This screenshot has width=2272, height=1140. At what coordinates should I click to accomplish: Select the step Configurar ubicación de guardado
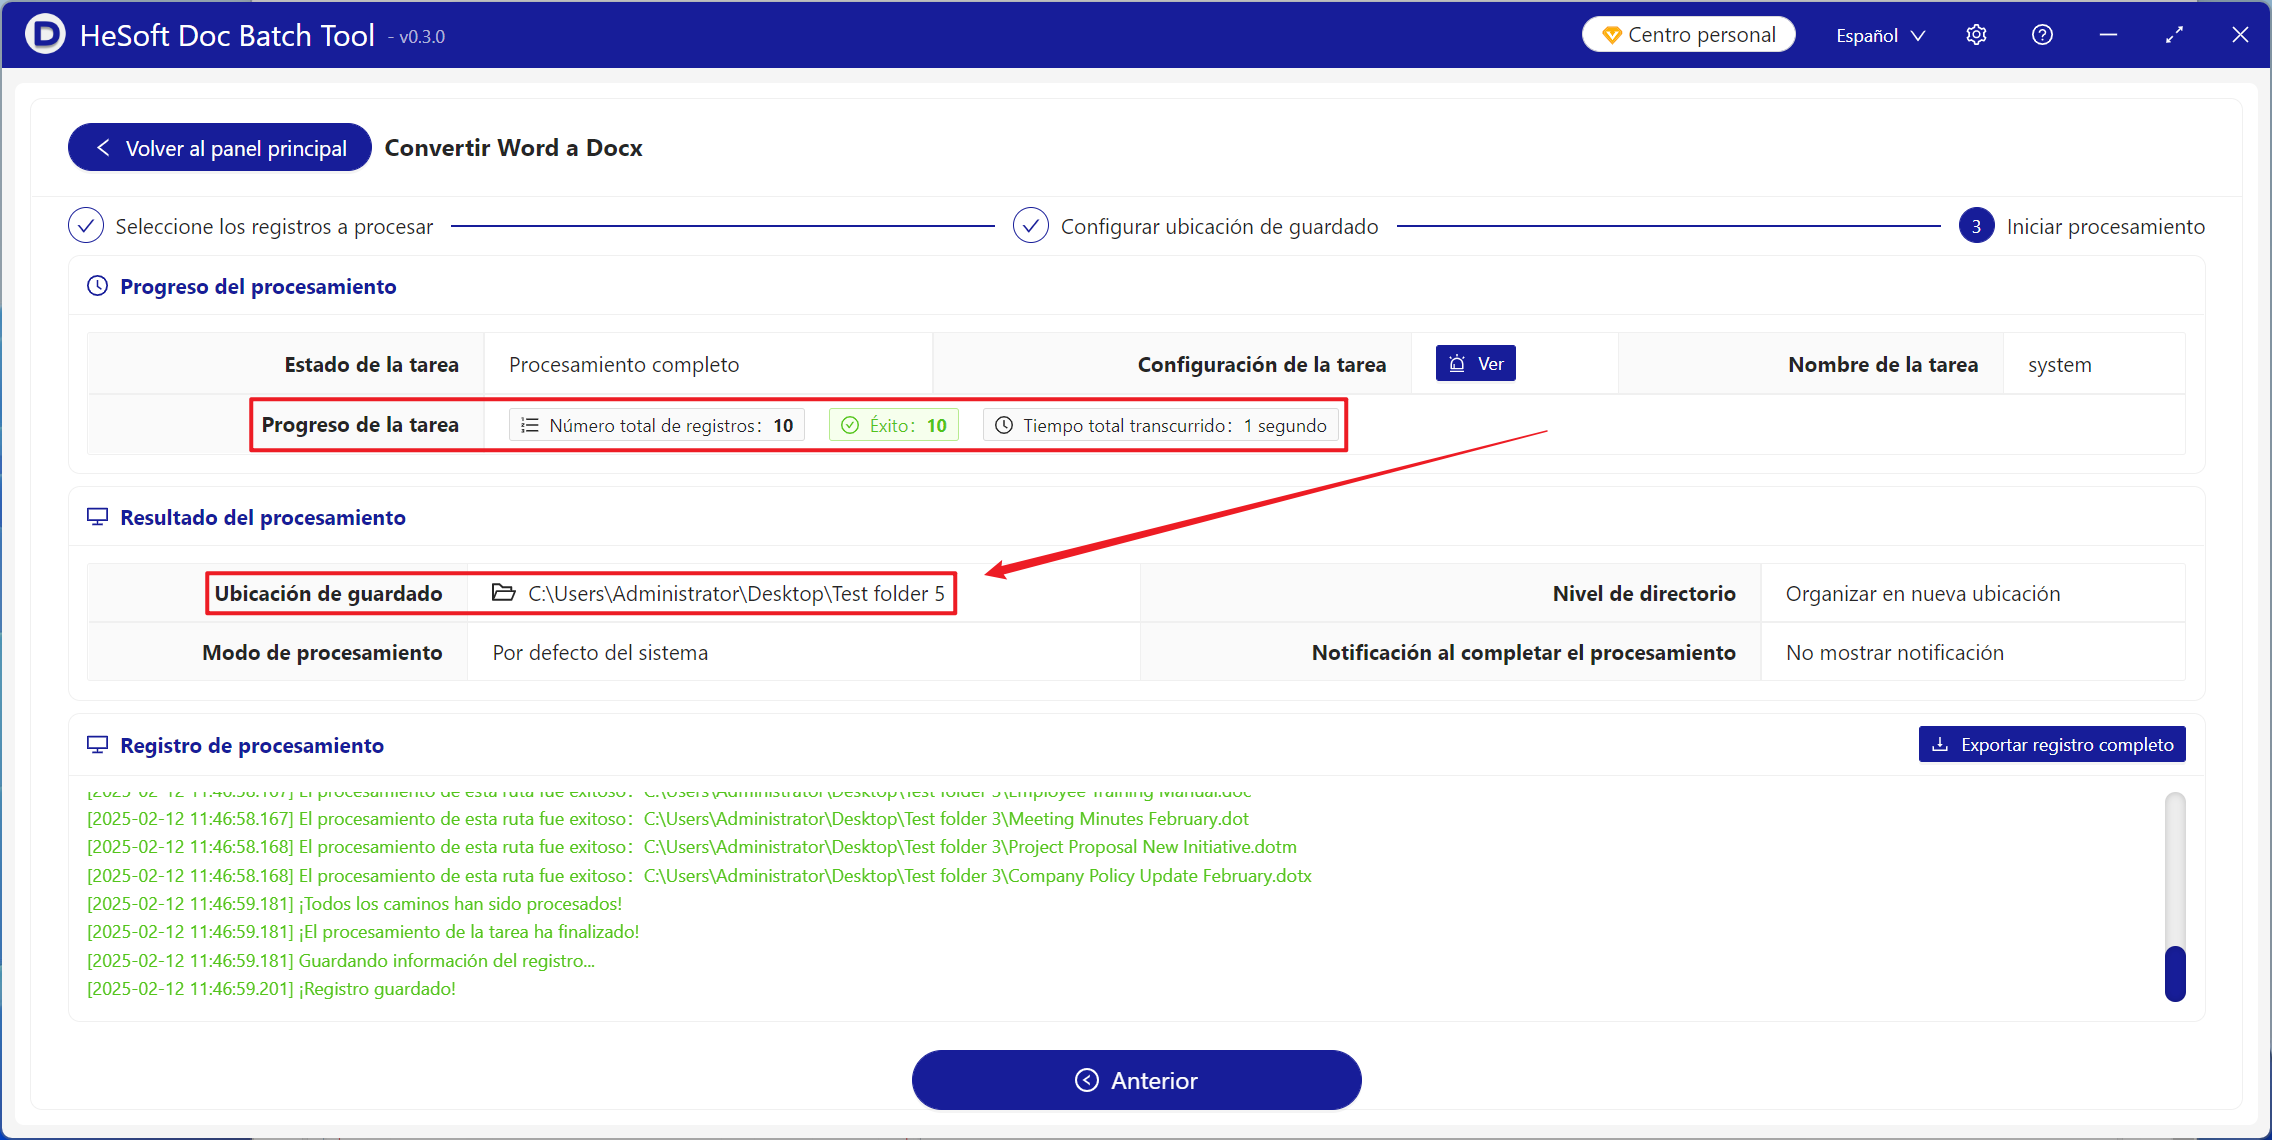tap(1219, 227)
